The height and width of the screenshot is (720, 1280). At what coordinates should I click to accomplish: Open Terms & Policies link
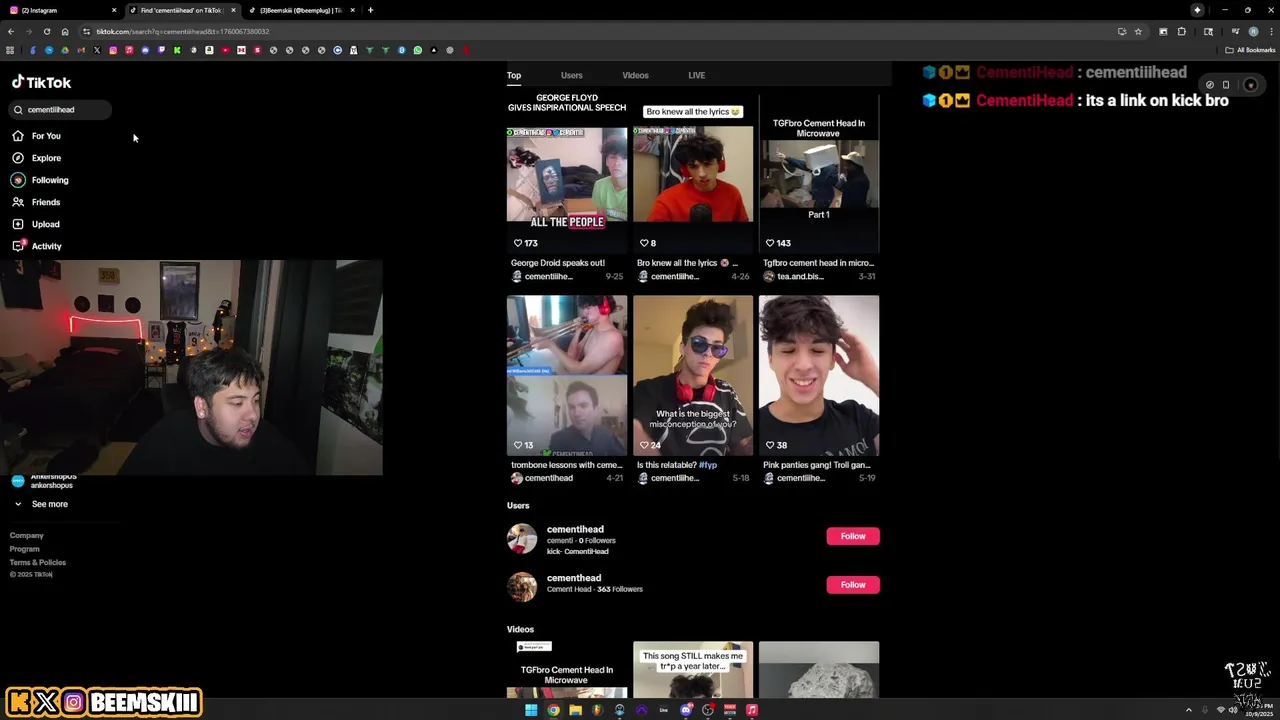pos(38,562)
